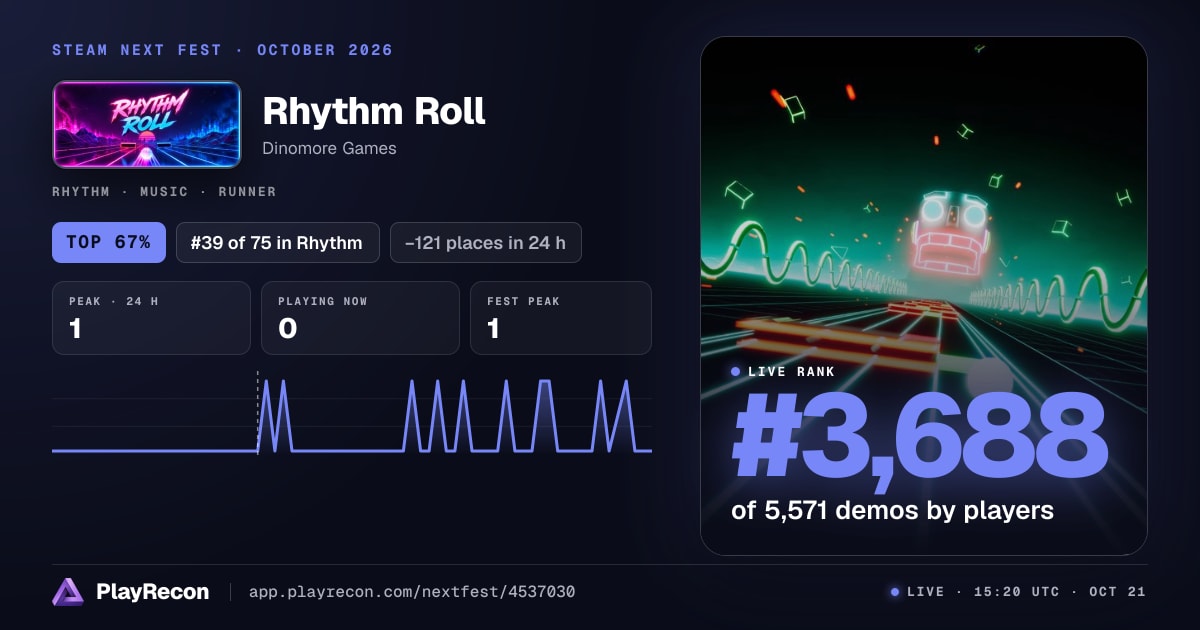Open the Rhythm Roll game thumbnail
Viewport: 1200px width, 630px height.
click(147, 124)
